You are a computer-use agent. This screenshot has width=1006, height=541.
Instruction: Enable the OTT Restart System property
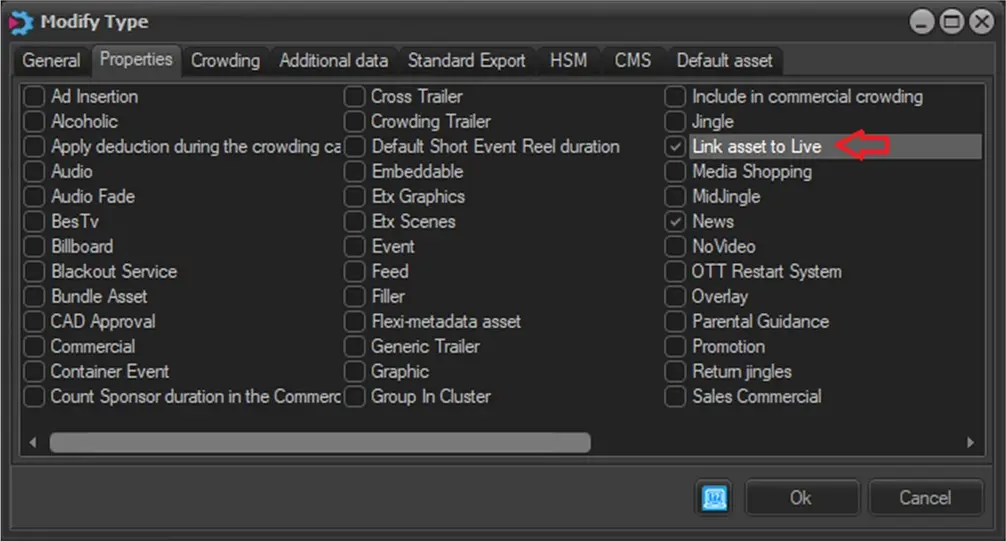[x=676, y=272]
